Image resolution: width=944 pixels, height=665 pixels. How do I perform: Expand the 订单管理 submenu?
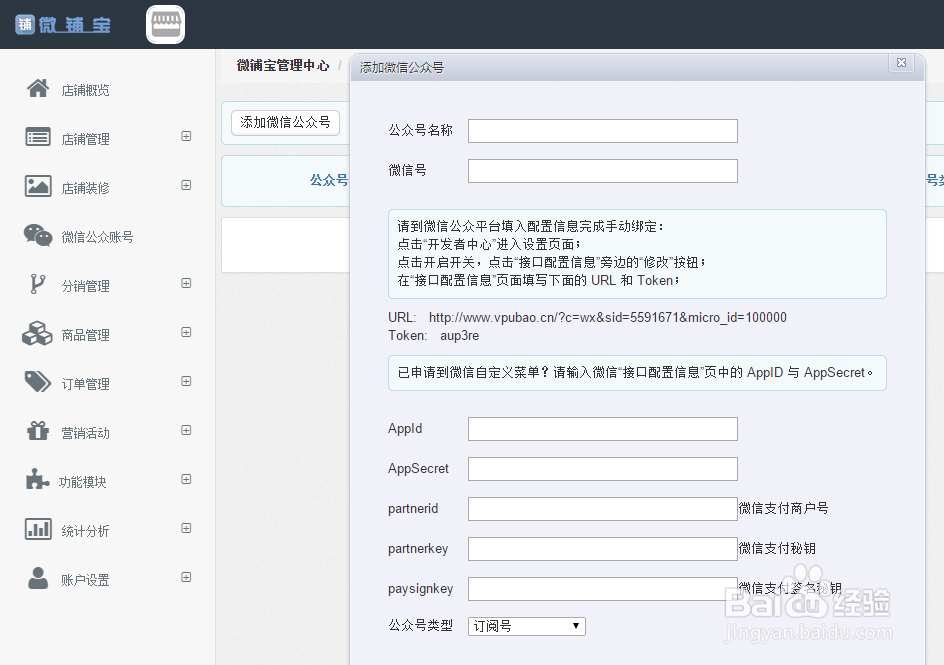click(x=187, y=382)
